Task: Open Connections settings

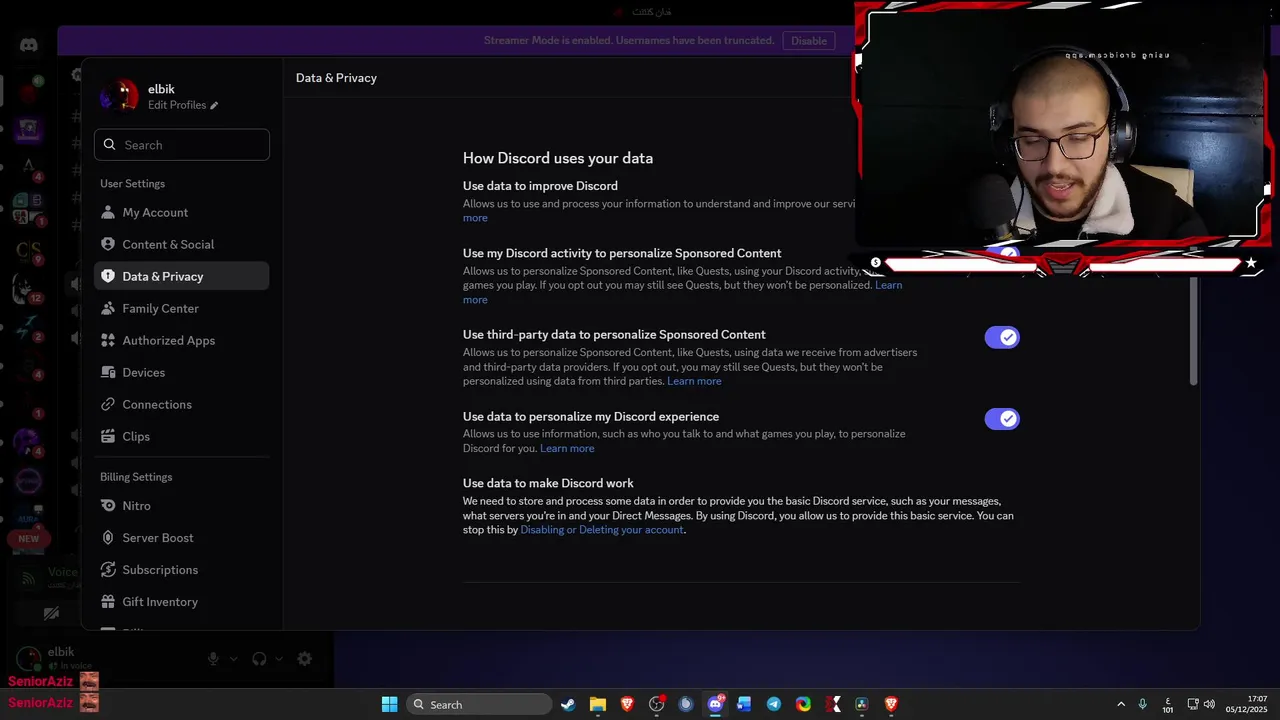Action: coord(181,404)
